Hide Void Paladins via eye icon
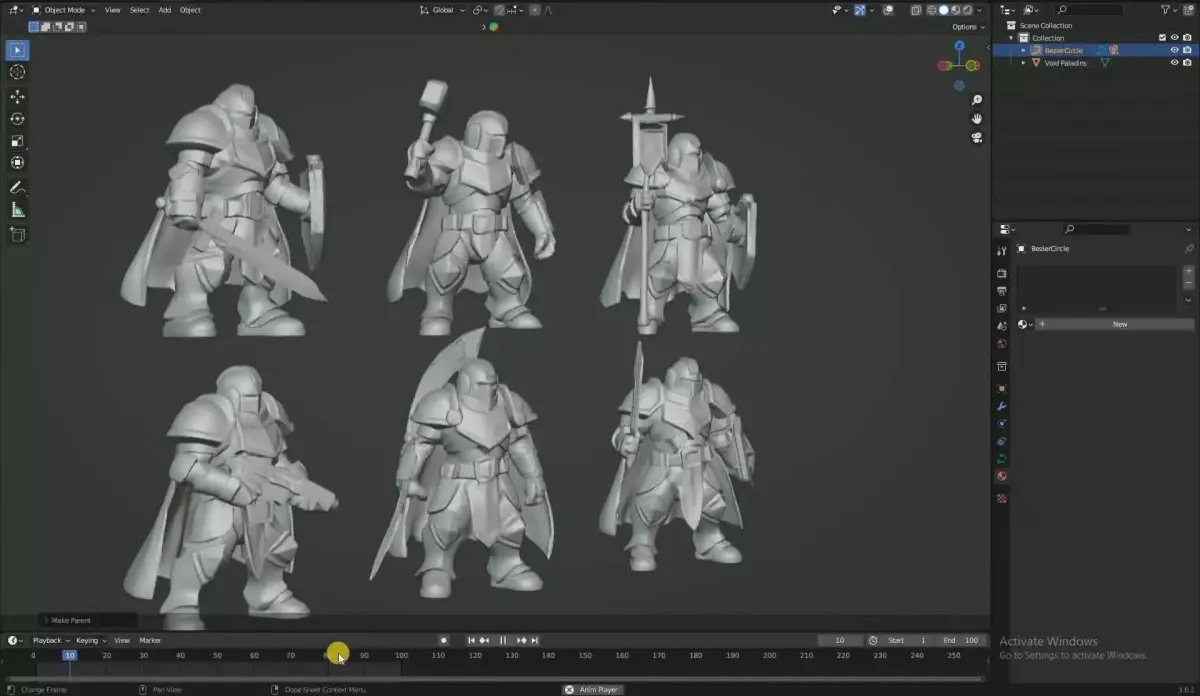1200x696 pixels. [x=1175, y=62]
